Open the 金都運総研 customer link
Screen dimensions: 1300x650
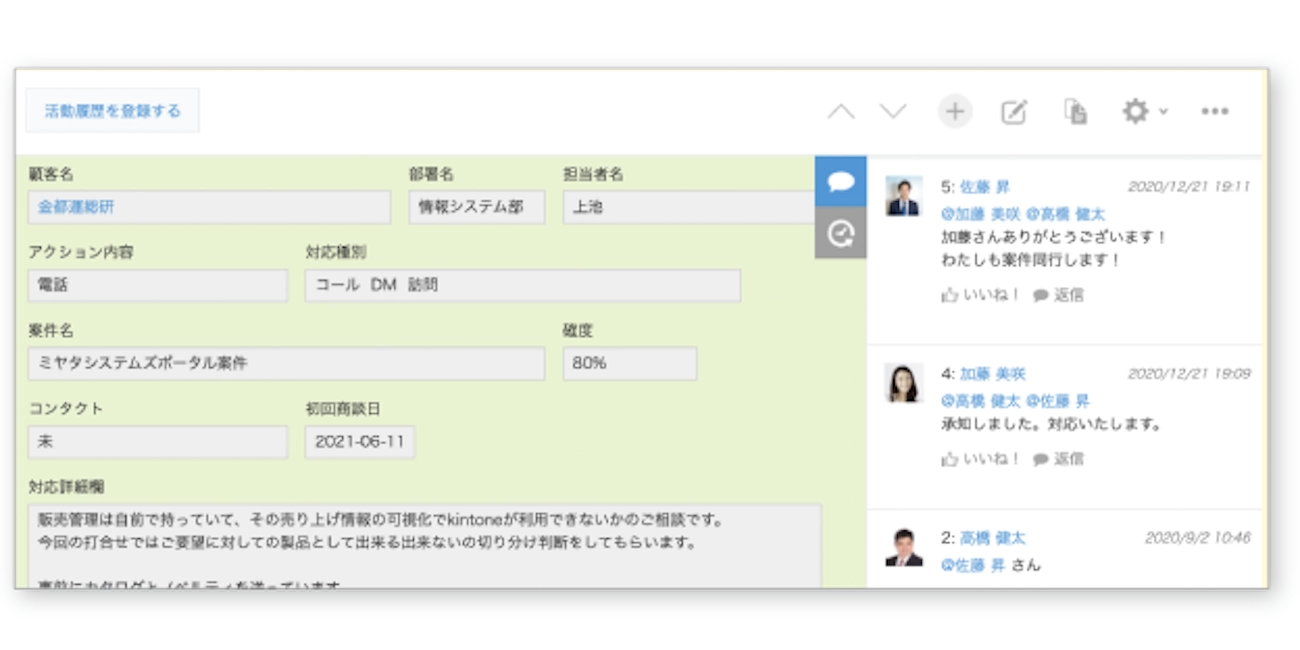[x=76, y=207]
